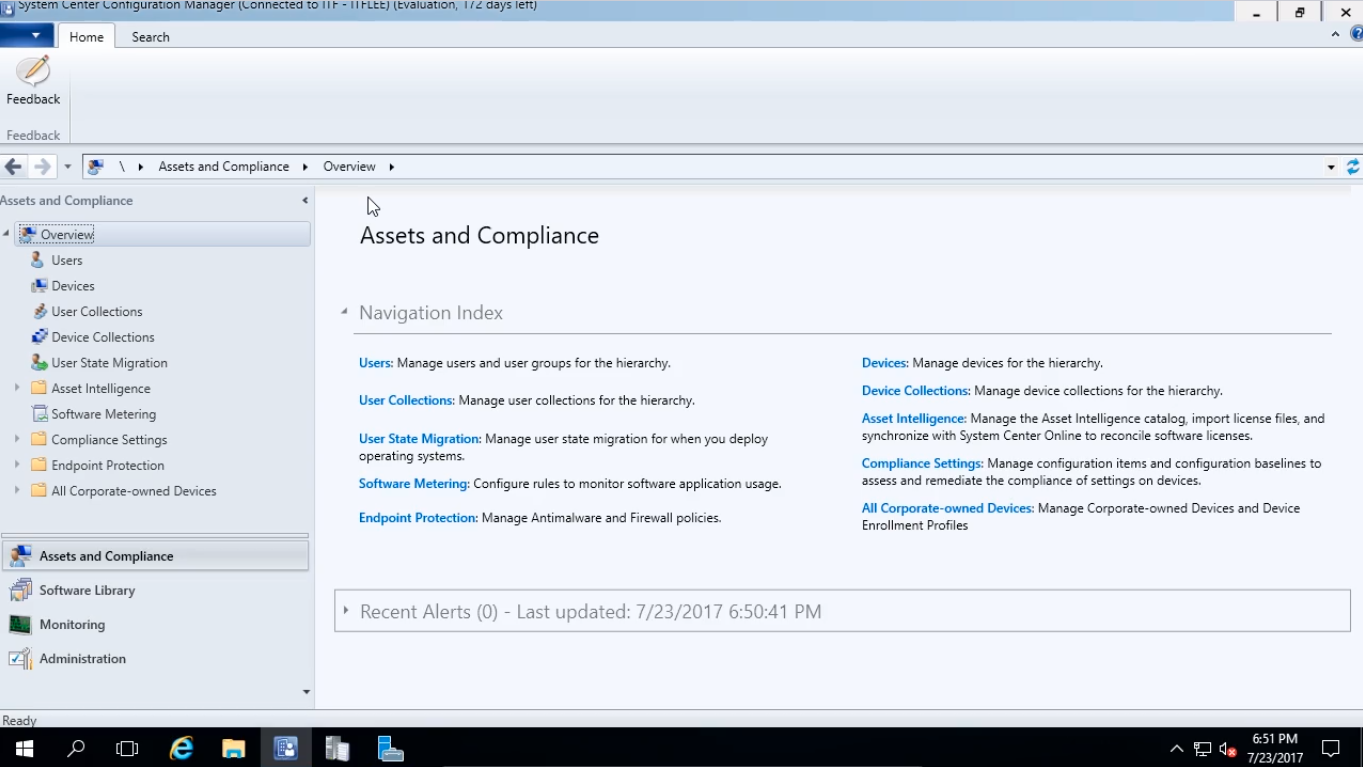Open Device Collections in the navigation tree
Screen dimensions: 1363x767
click(102, 337)
